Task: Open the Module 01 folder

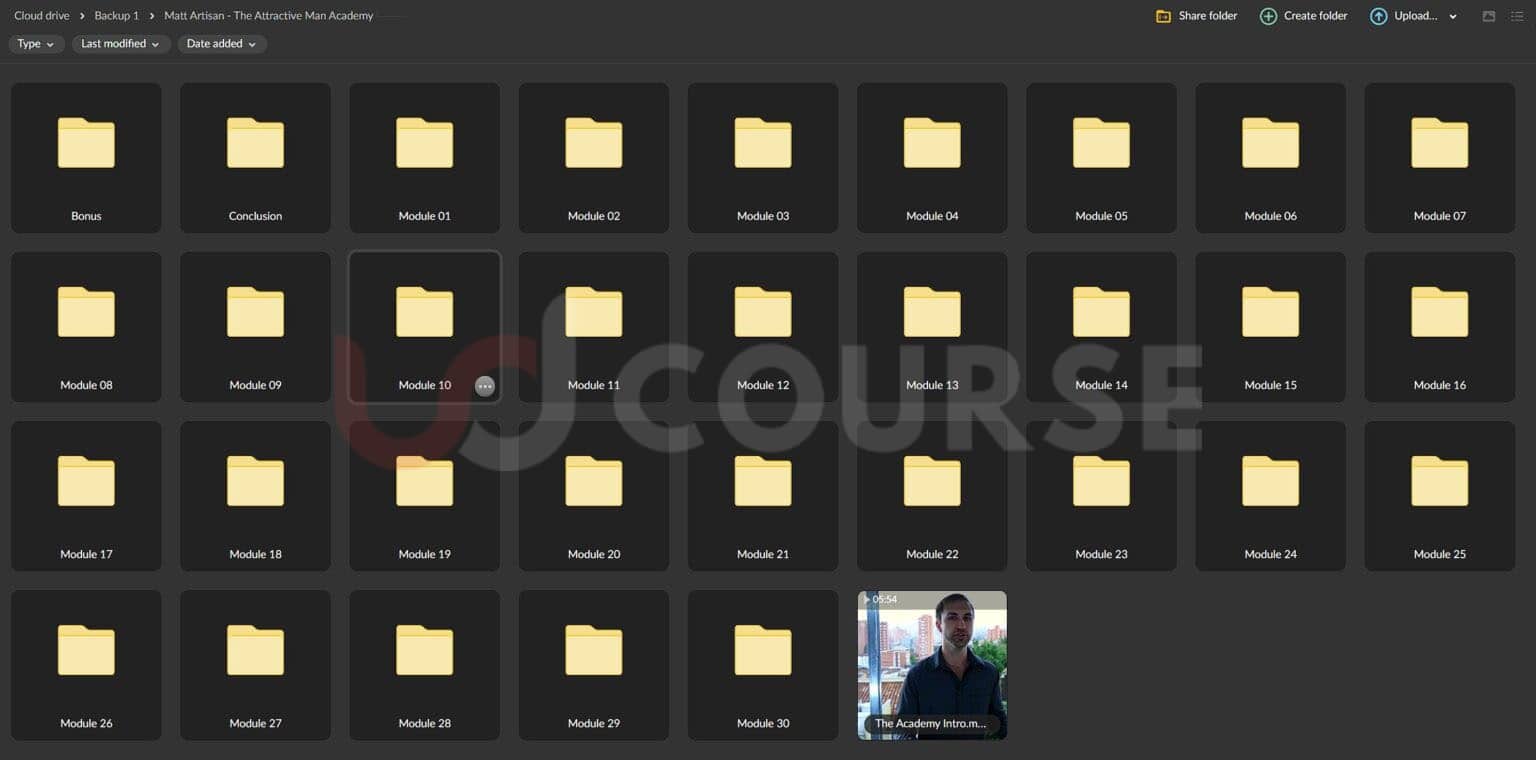Action: point(424,157)
